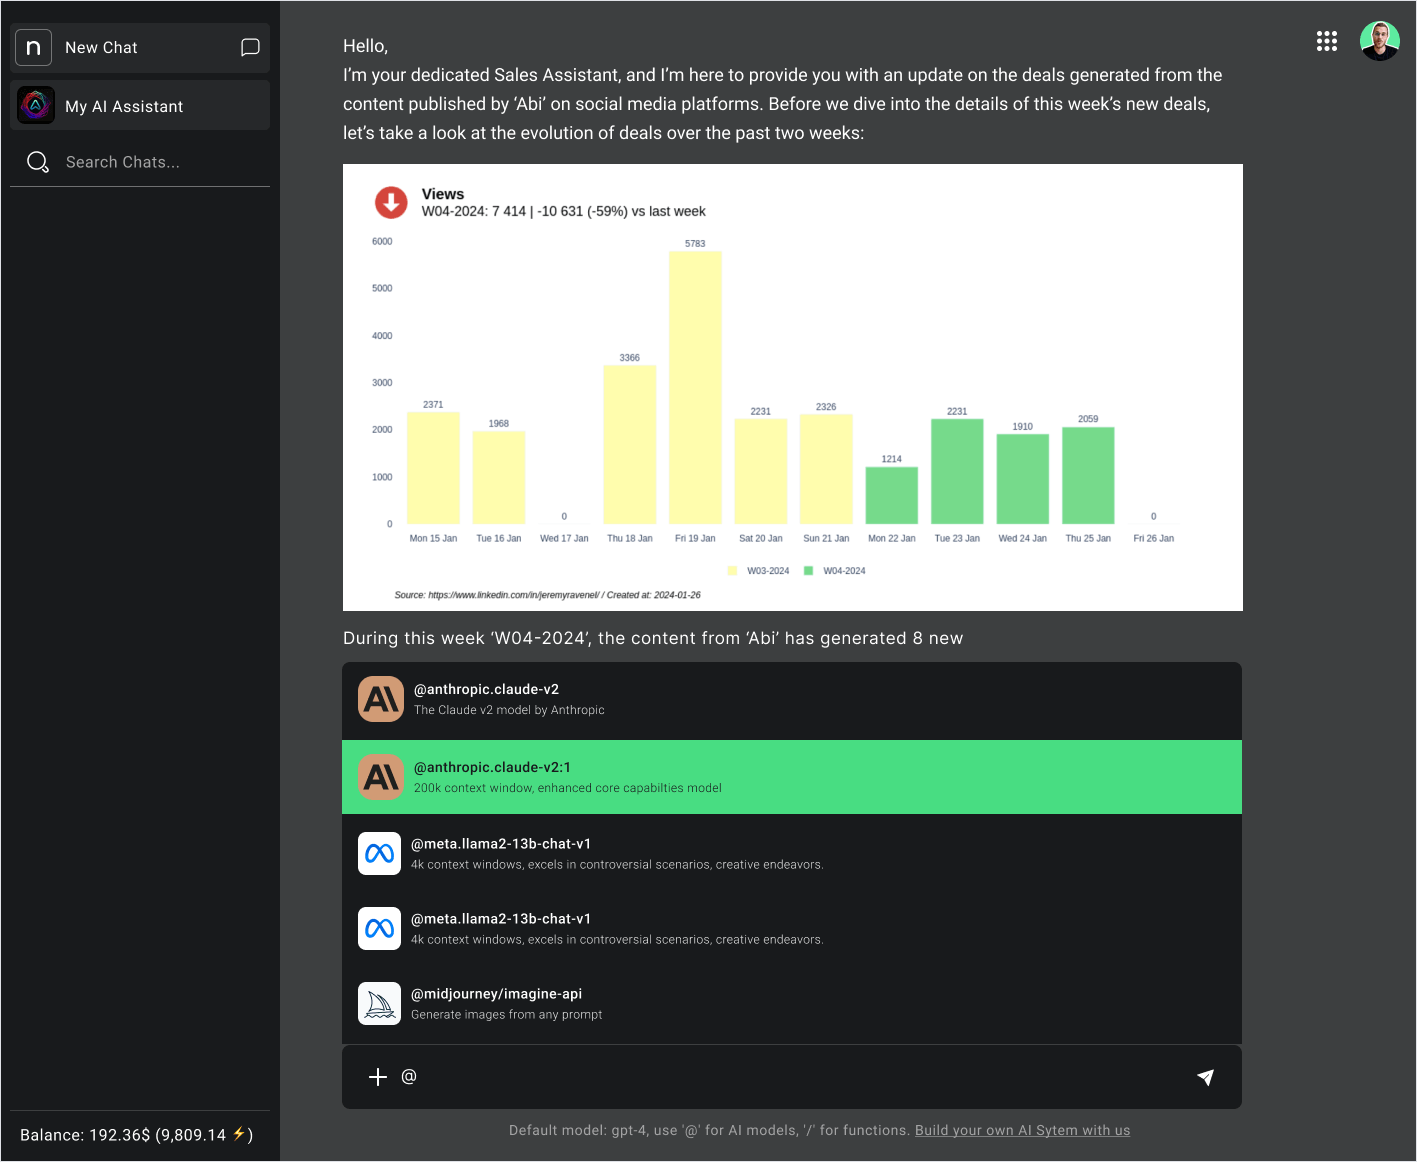
Task: Click the W03-2024 yellow legend swatch
Action: [x=732, y=571]
